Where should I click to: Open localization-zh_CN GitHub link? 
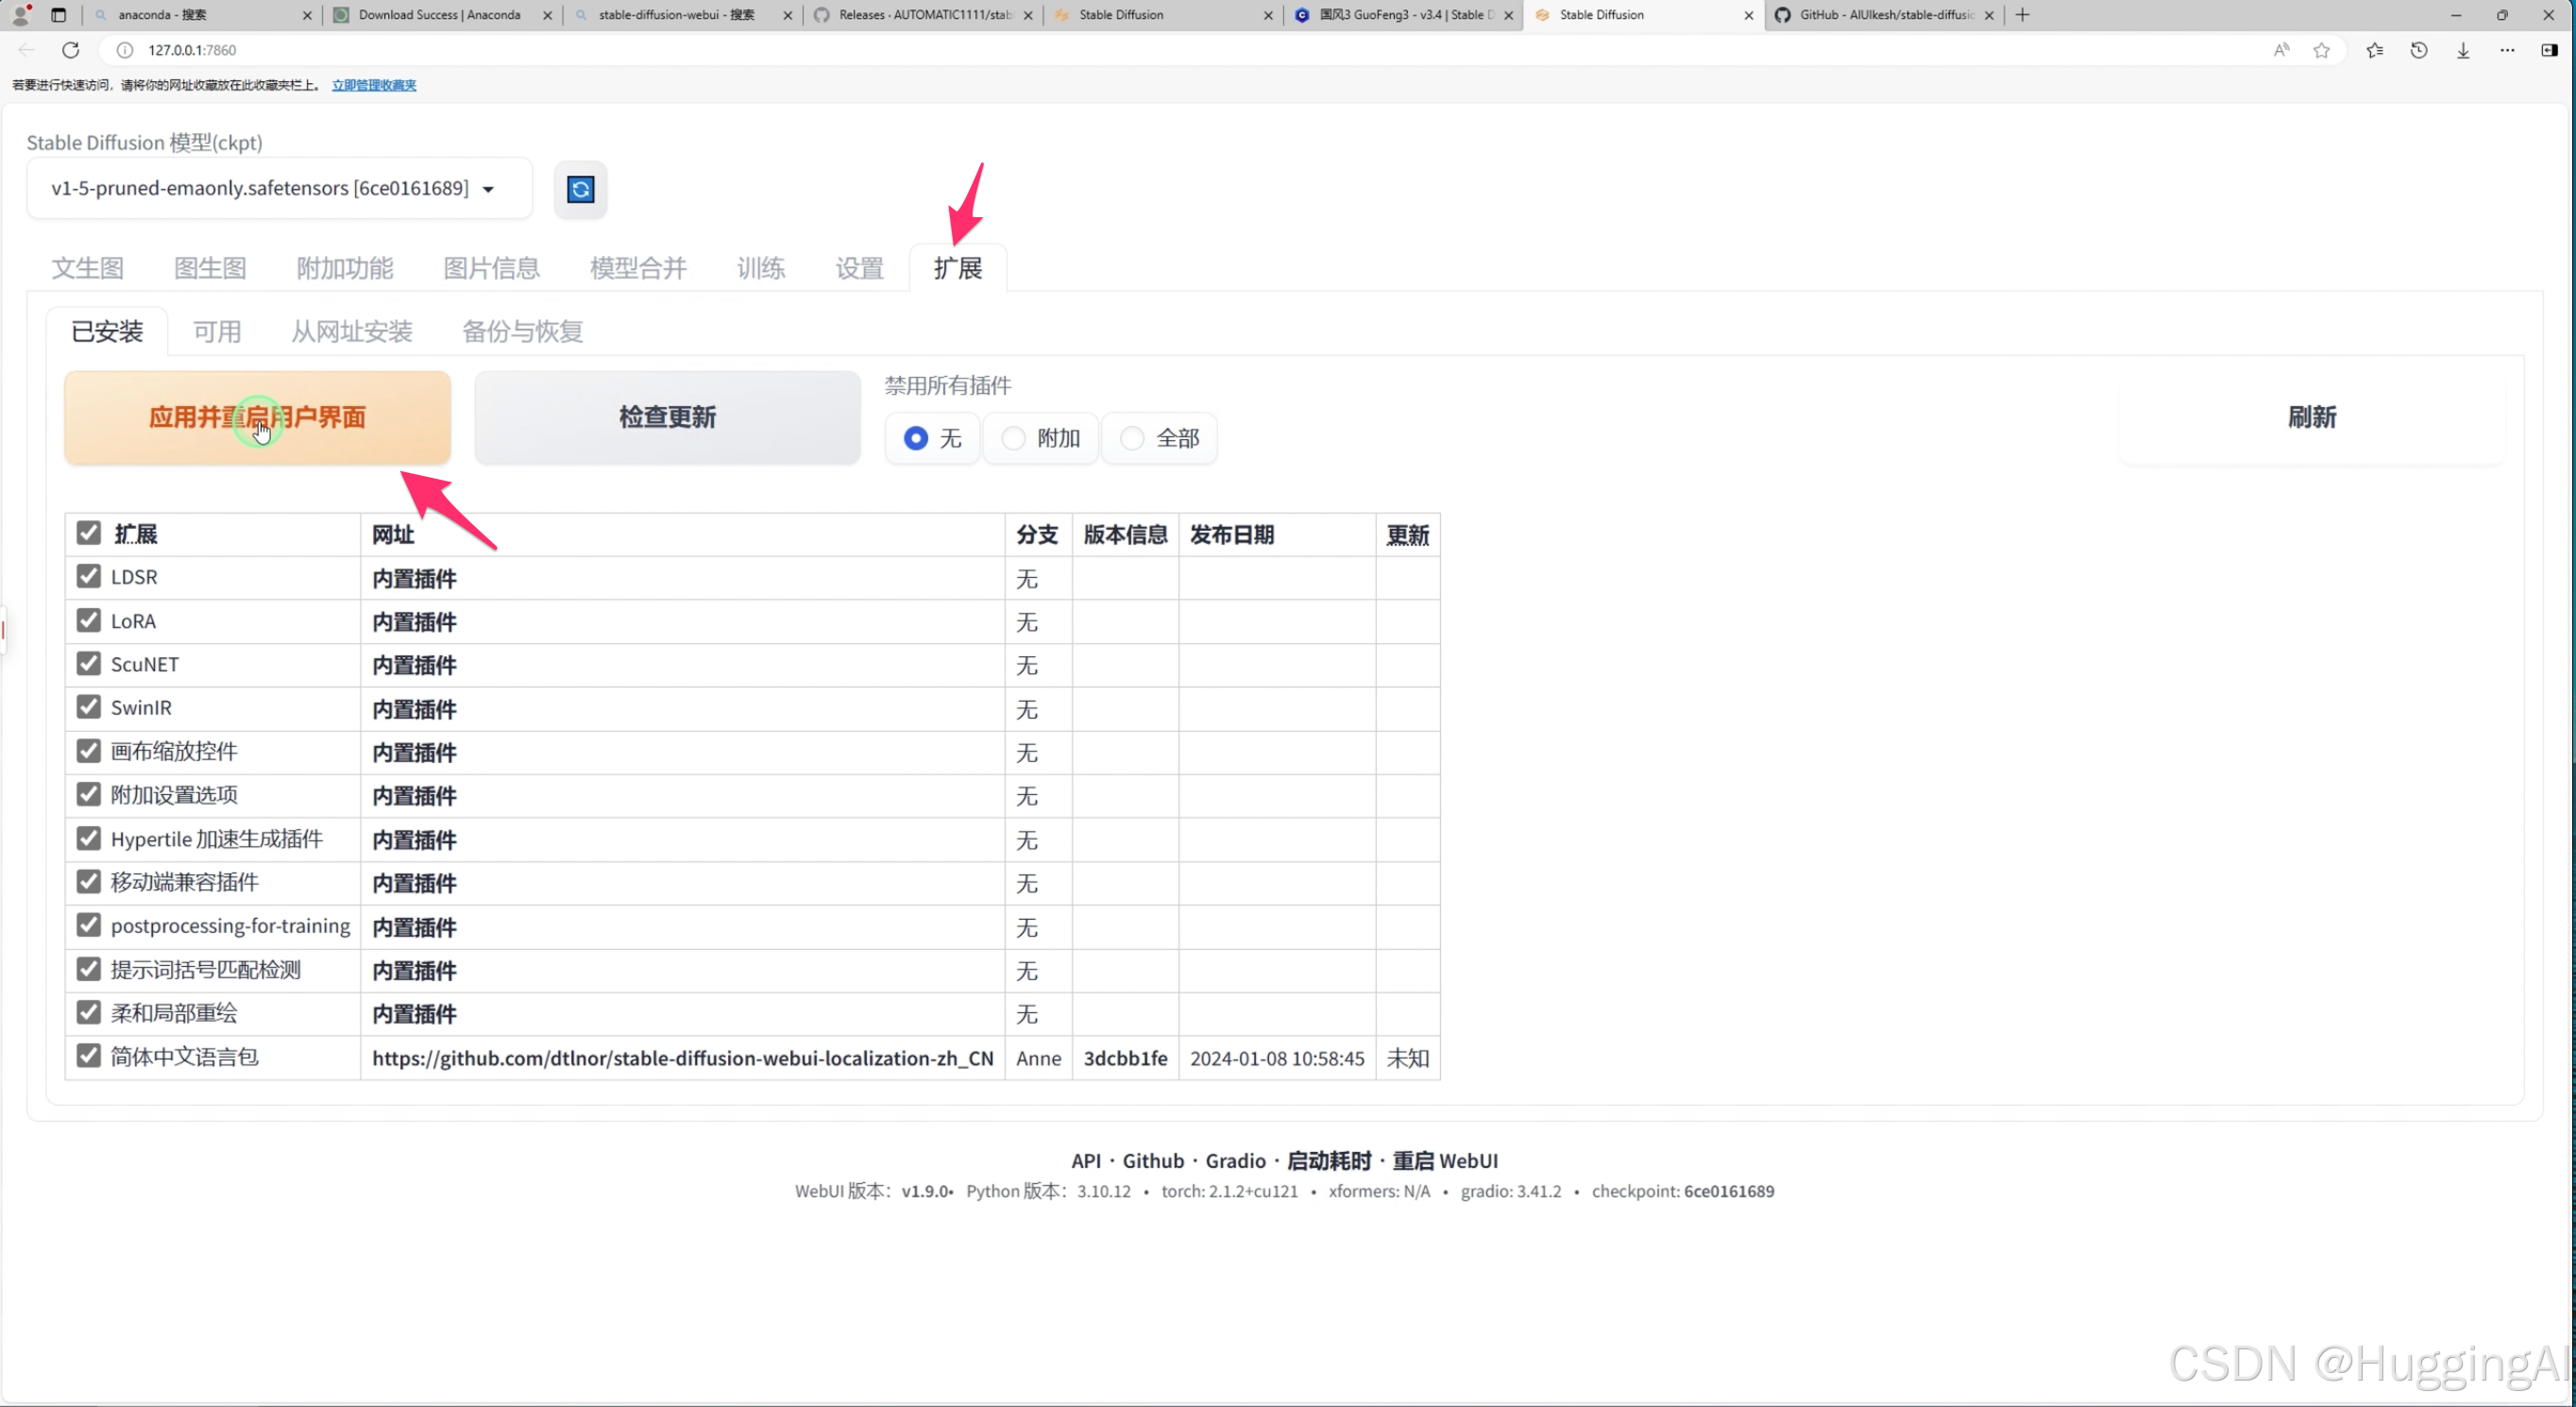(682, 1058)
